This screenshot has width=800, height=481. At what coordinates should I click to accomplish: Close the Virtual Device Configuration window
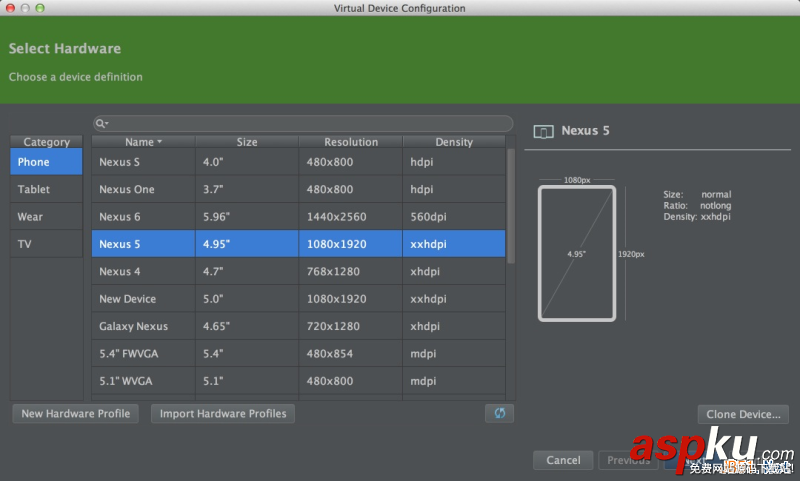(10, 8)
